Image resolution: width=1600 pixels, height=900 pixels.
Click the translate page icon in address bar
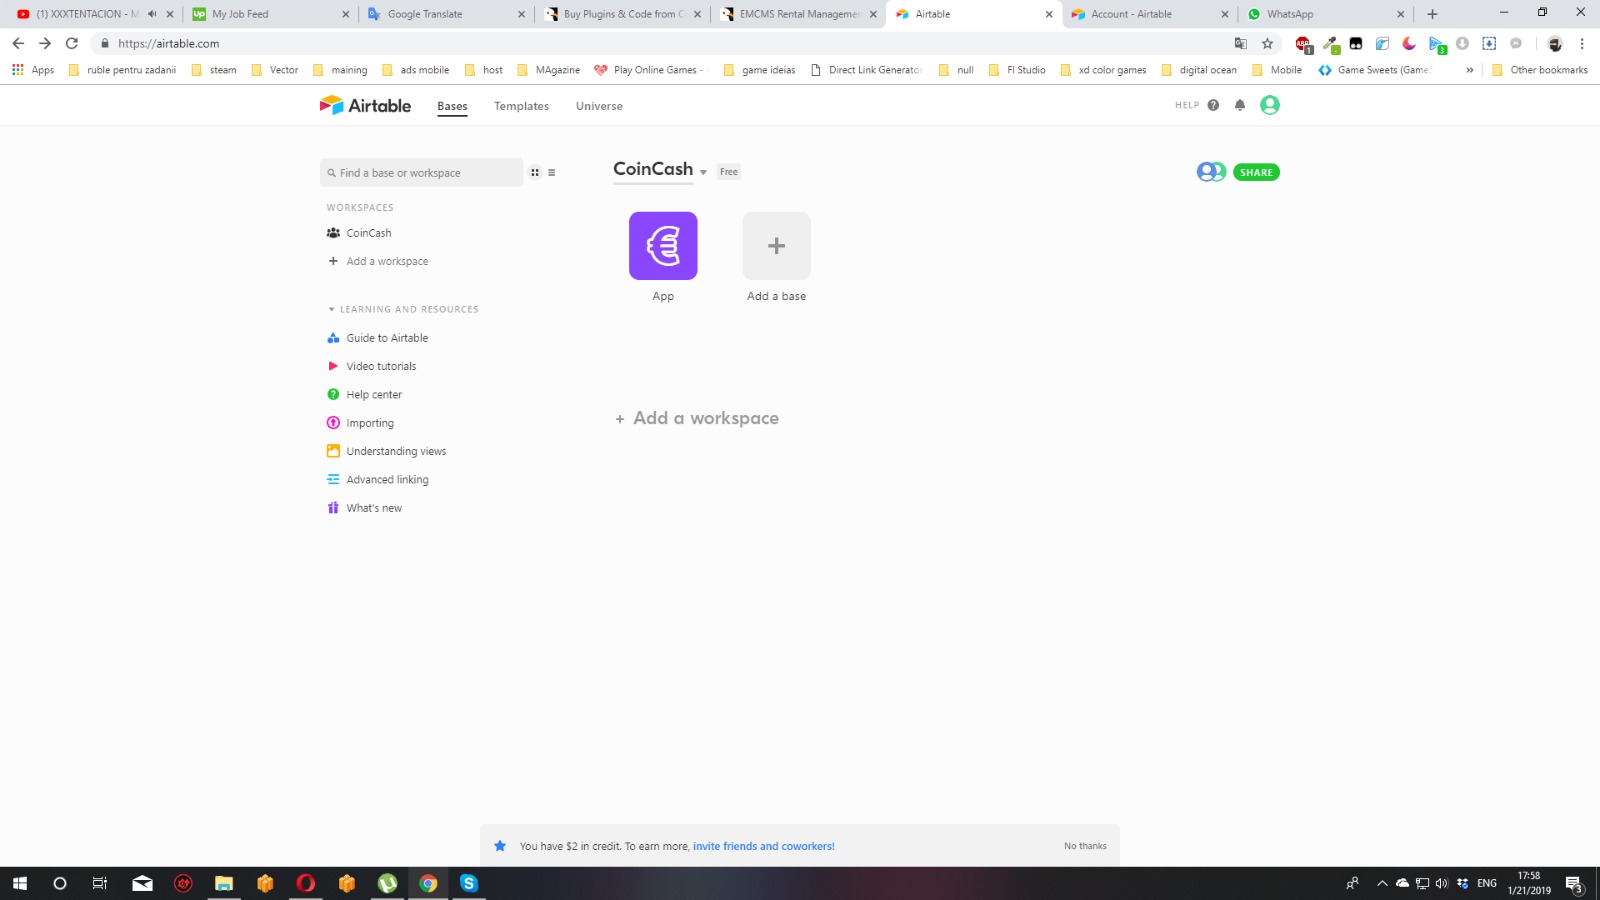1241,44
